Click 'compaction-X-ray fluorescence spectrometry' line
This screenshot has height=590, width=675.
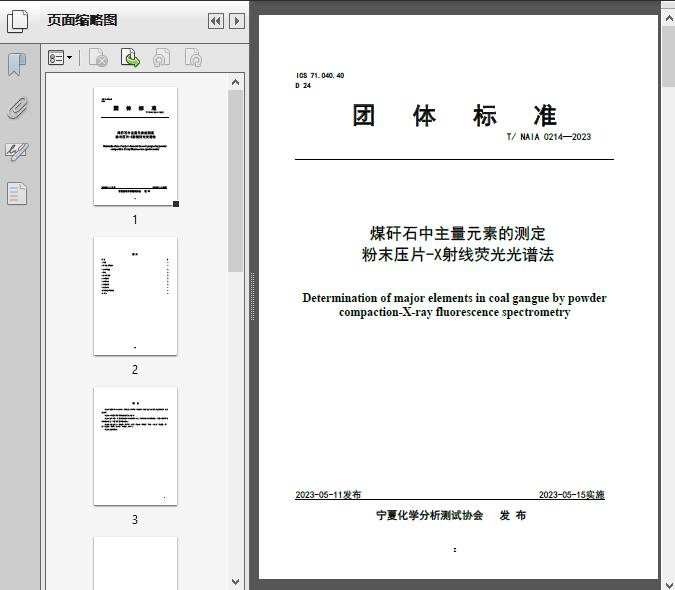455,312
